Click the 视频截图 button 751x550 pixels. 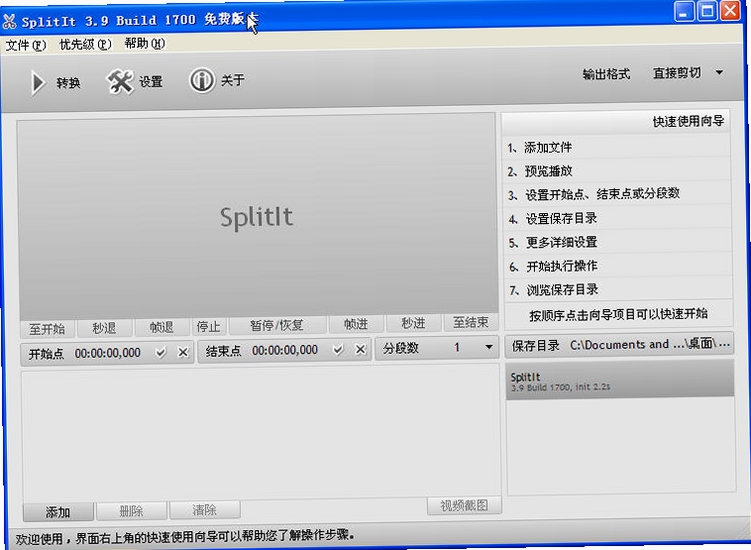click(x=464, y=505)
